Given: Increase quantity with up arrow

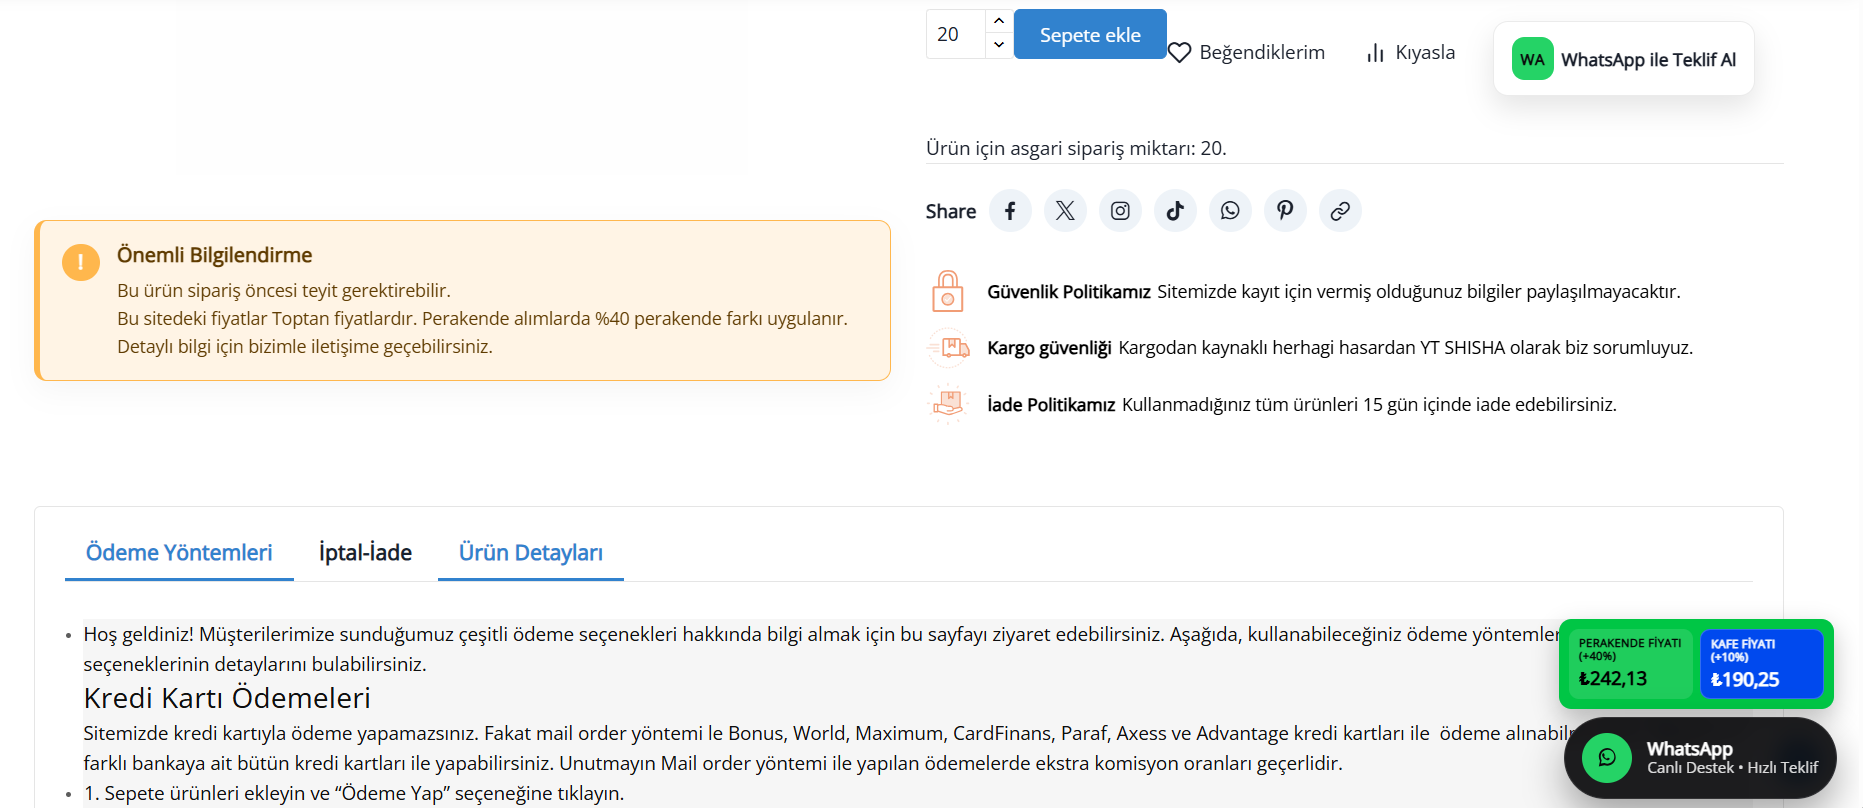Looking at the screenshot, I should (x=999, y=21).
